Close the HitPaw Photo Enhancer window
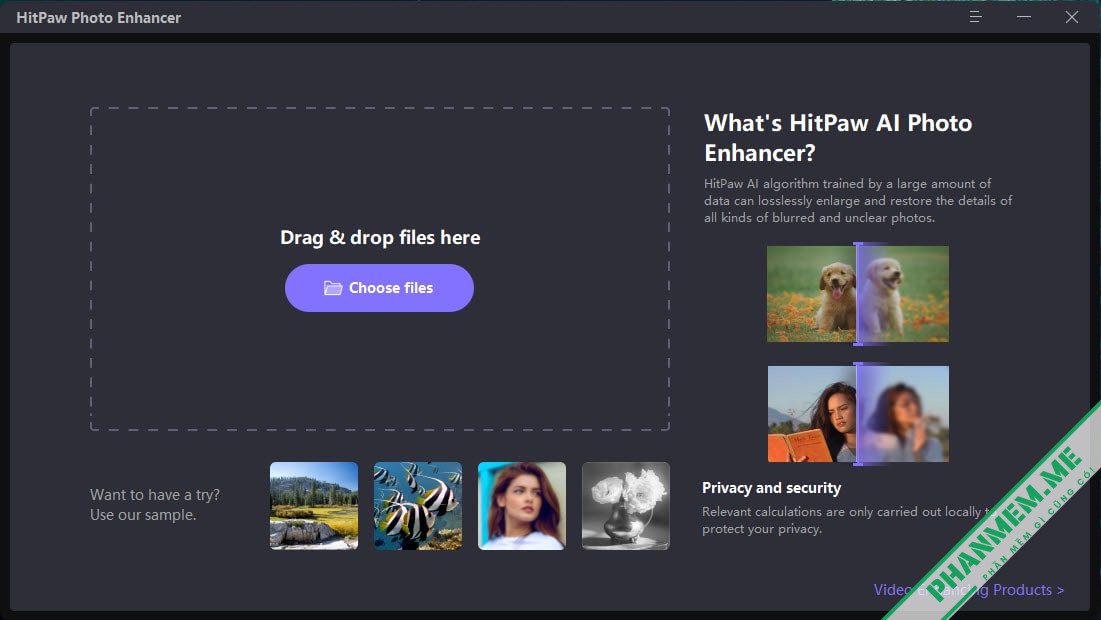 pyautogui.click(x=1072, y=17)
